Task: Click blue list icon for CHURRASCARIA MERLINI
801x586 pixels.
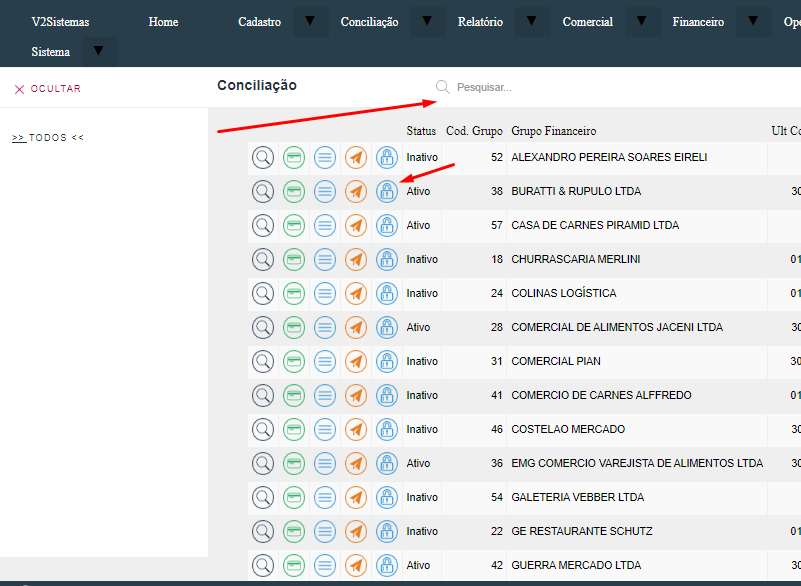Action: pyautogui.click(x=325, y=259)
